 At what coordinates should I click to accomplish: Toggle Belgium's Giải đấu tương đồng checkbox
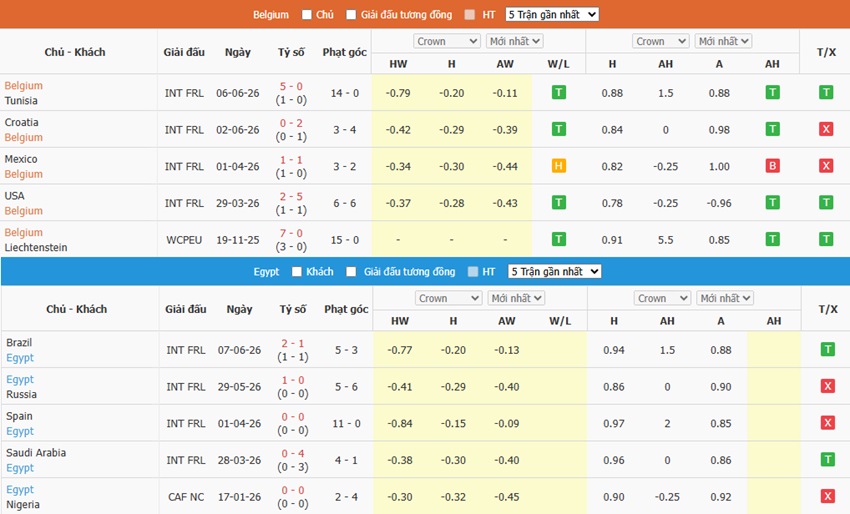tap(351, 15)
